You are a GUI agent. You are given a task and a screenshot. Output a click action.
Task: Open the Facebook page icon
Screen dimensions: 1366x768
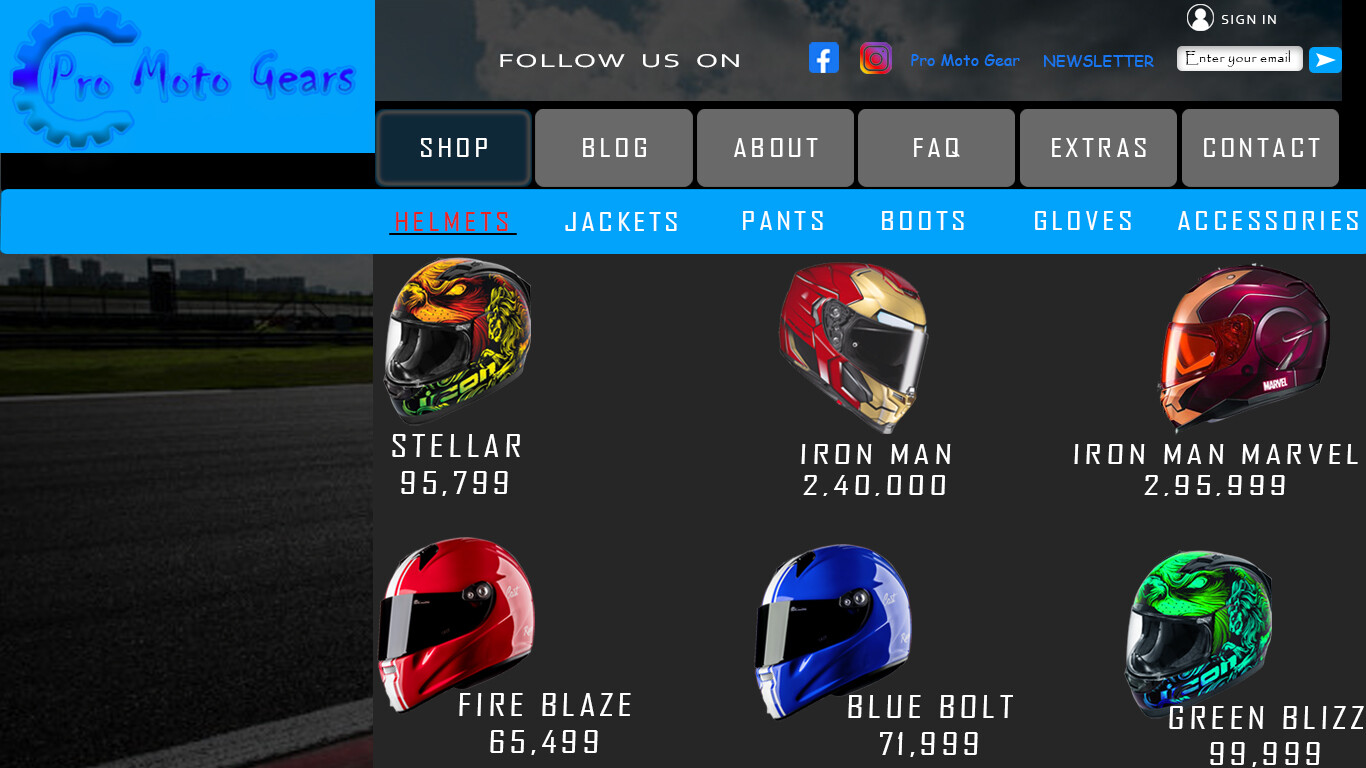824,58
